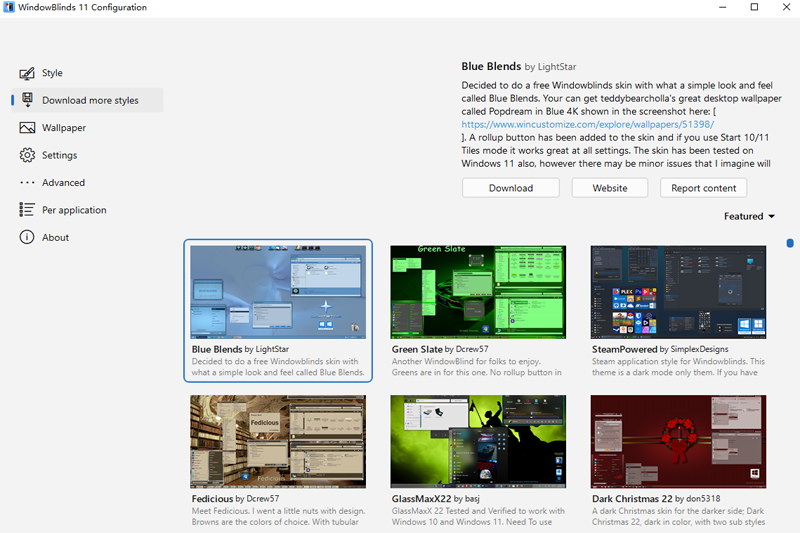Image resolution: width=800 pixels, height=533 pixels.
Task: Click the 'Green Slate by Dcrew57' title
Action: pos(440,349)
